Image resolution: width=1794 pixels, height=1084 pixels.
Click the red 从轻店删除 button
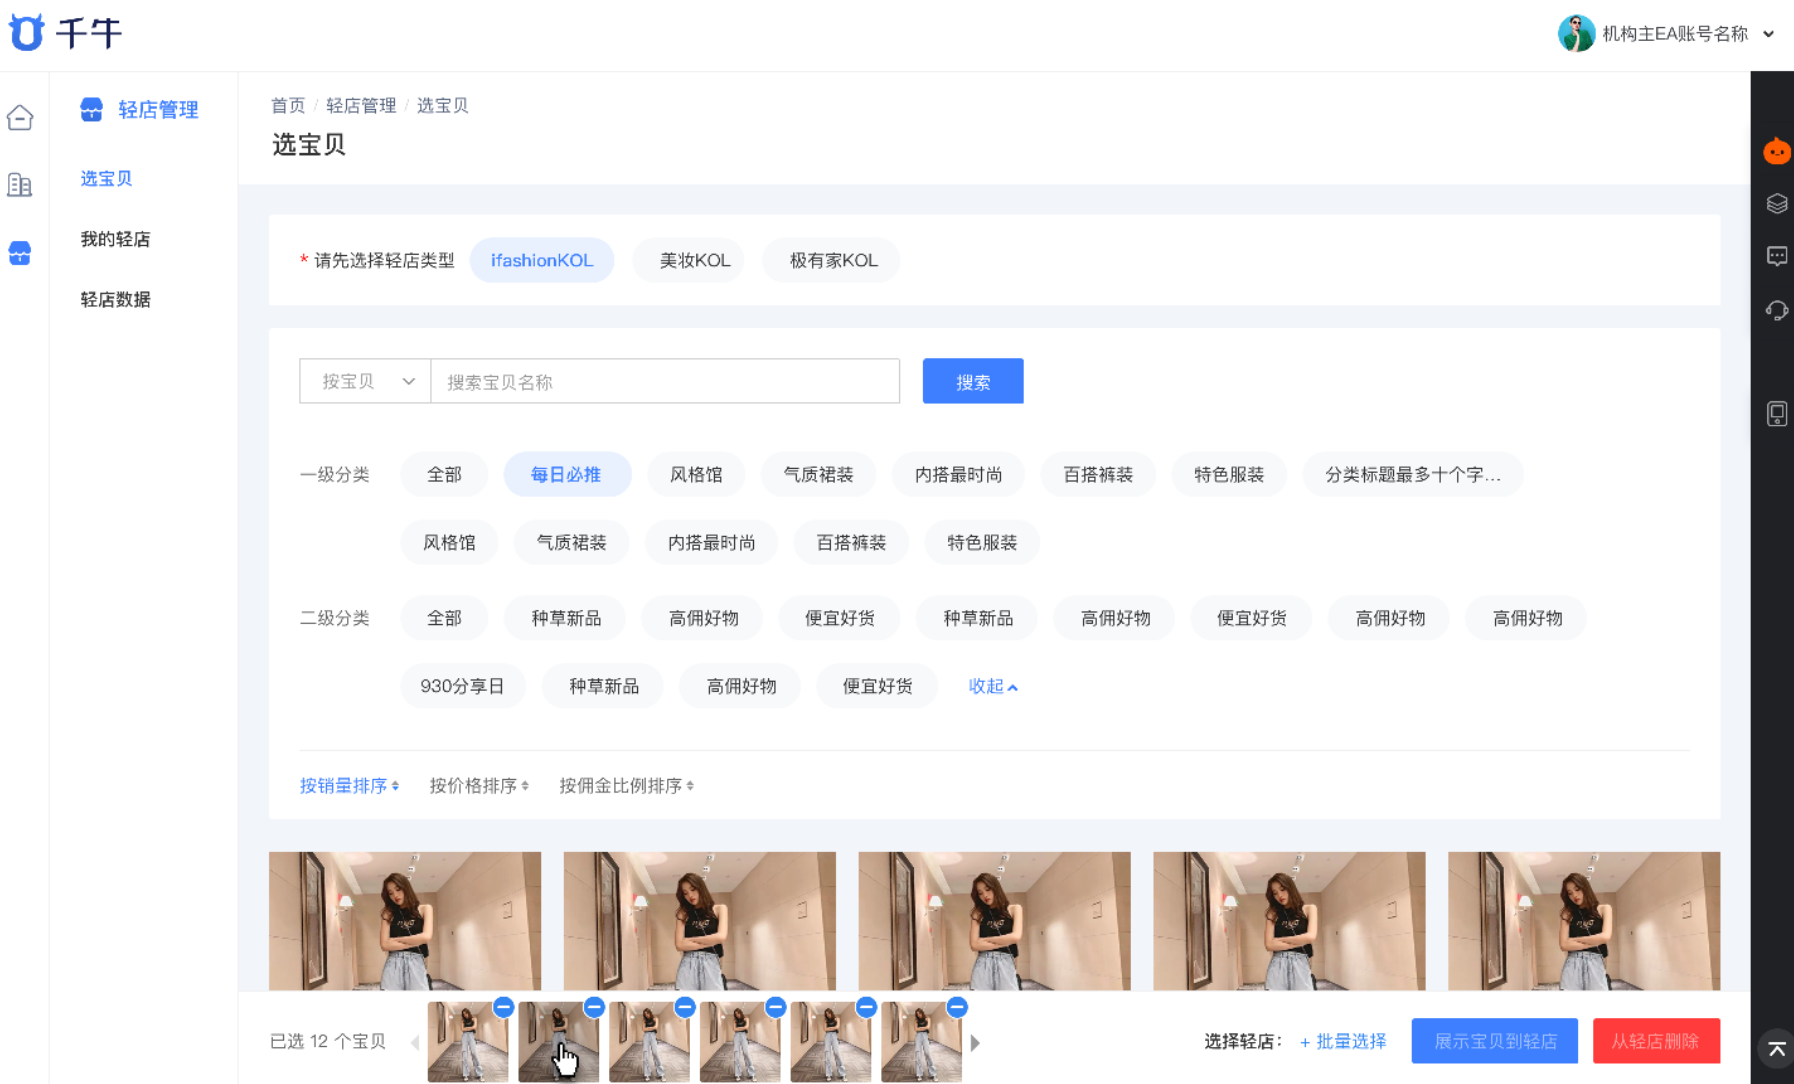(1656, 1041)
